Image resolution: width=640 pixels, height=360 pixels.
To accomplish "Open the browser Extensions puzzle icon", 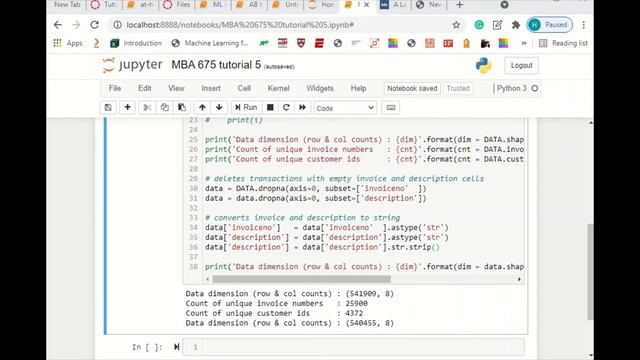I will 516,25.
